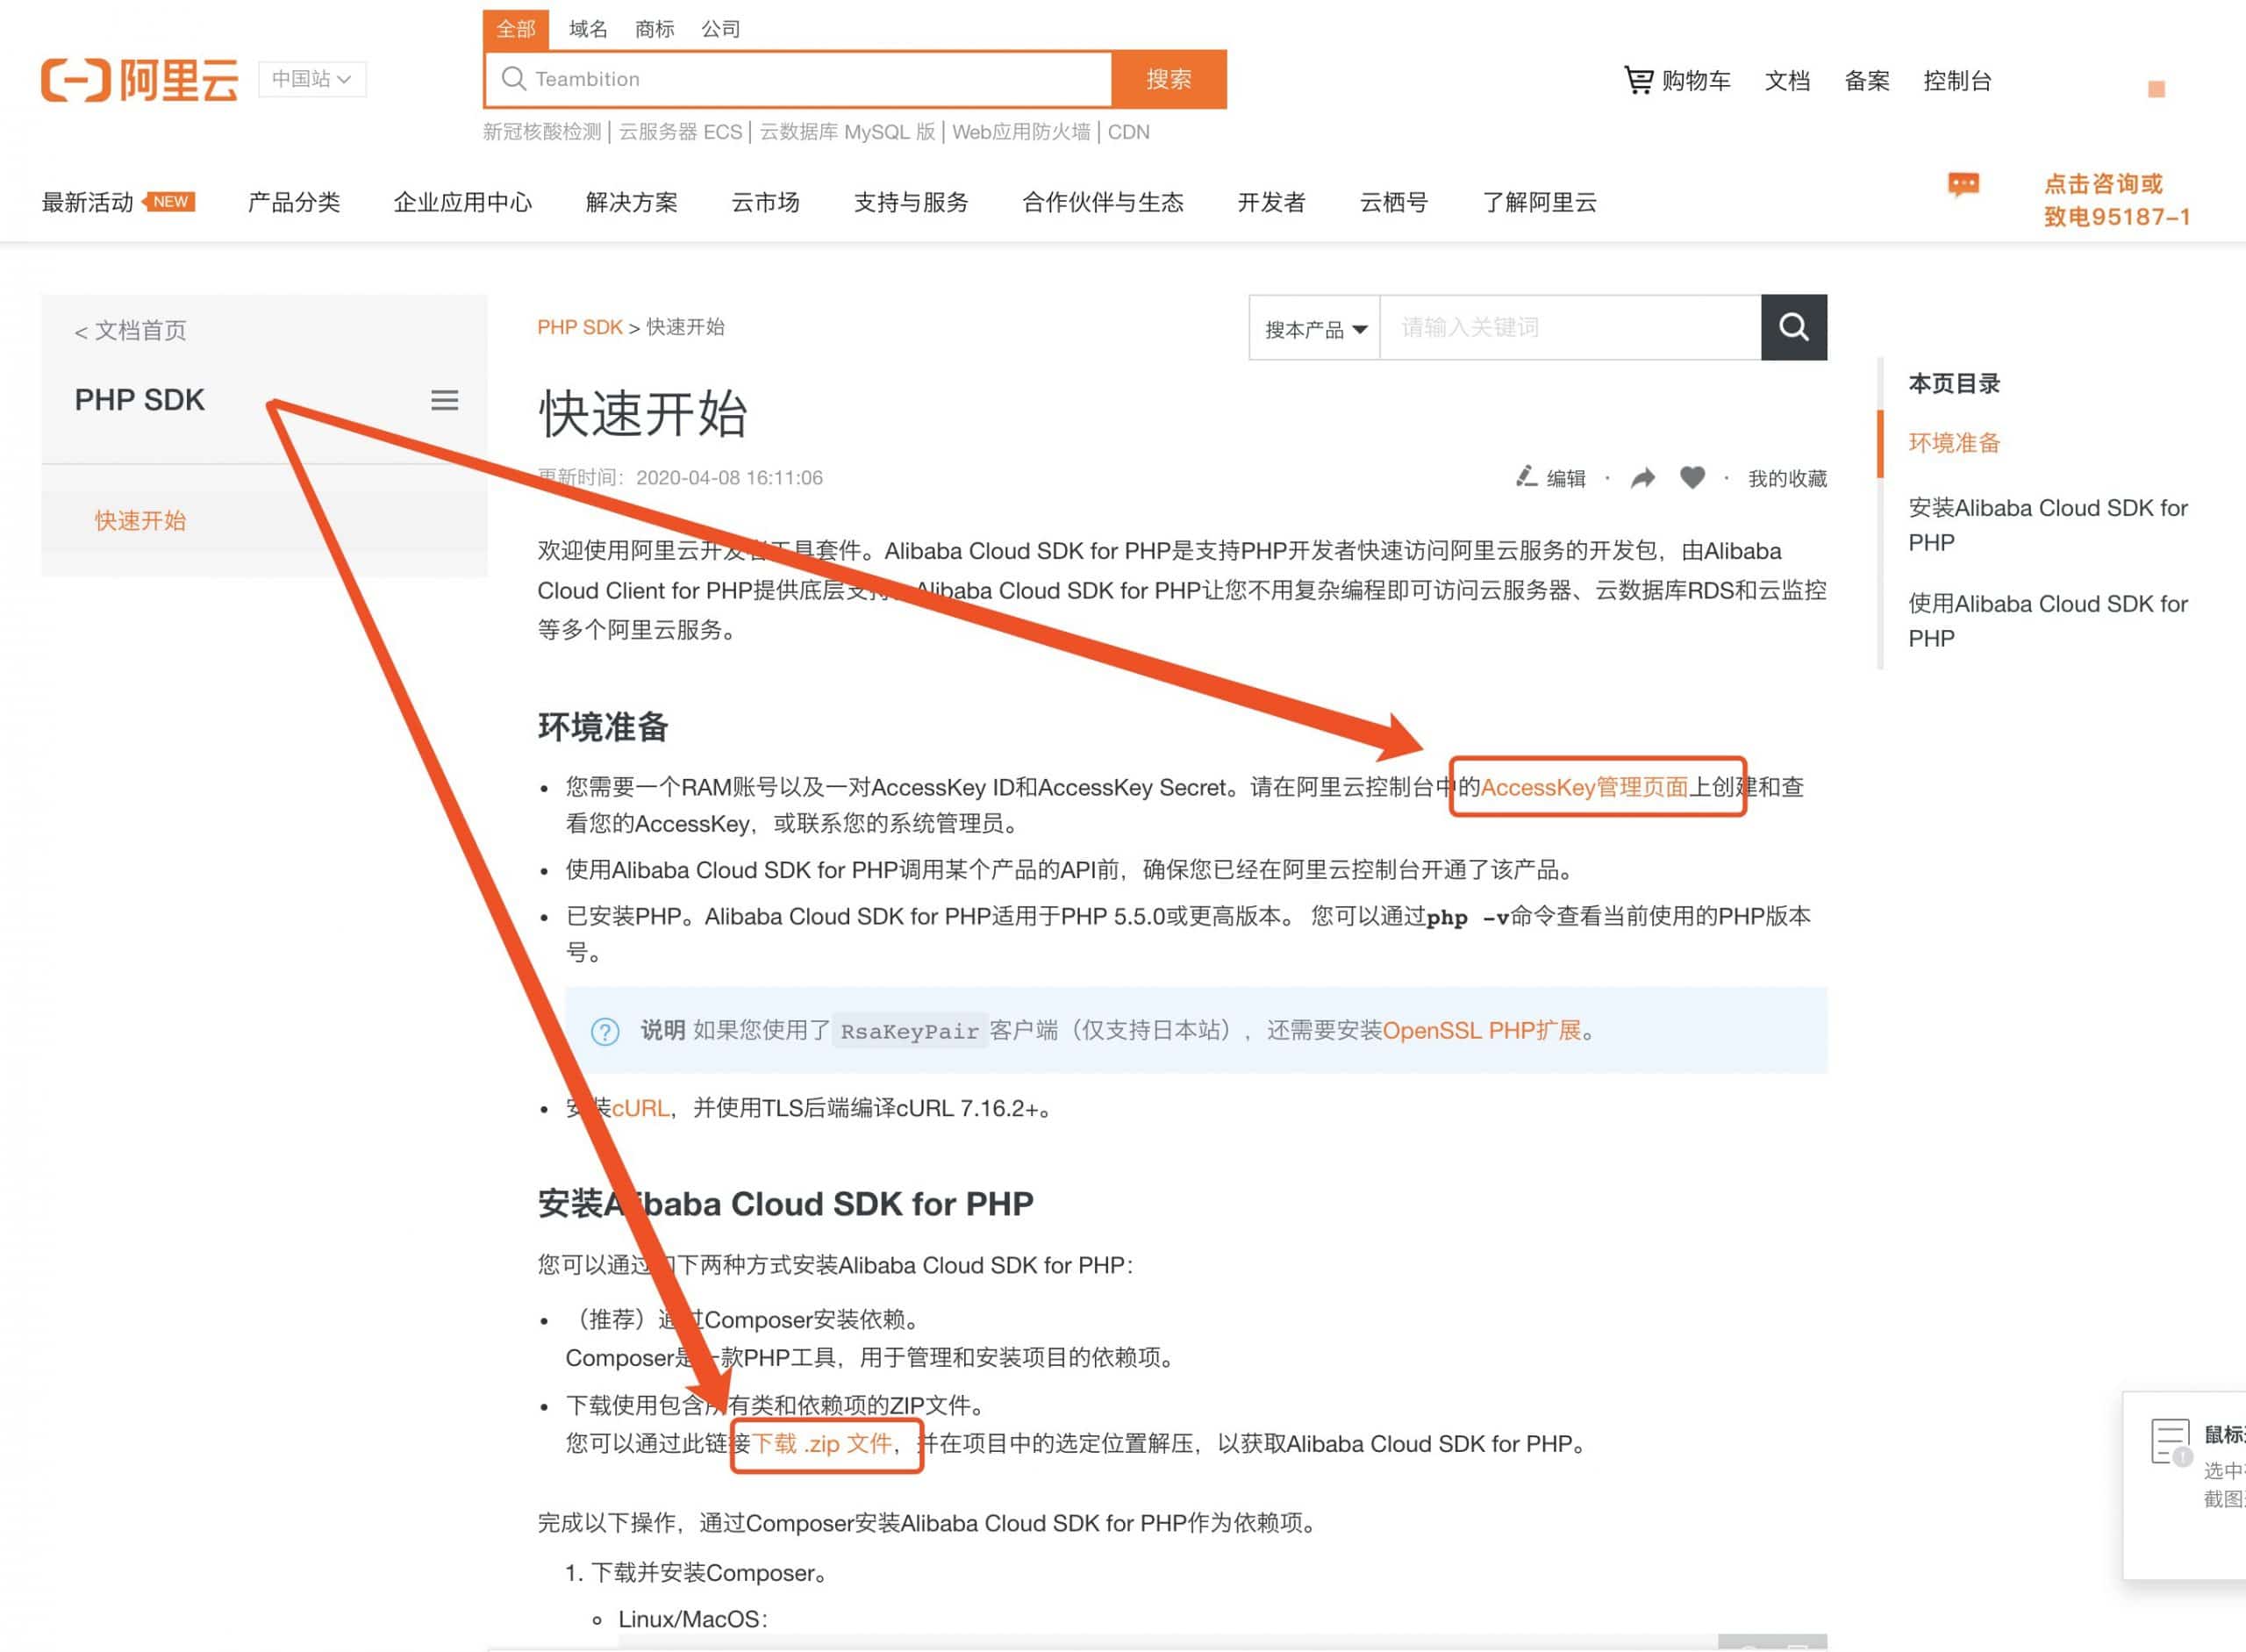Select 快速开始 in the sidebar tree

(x=140, y=521)
